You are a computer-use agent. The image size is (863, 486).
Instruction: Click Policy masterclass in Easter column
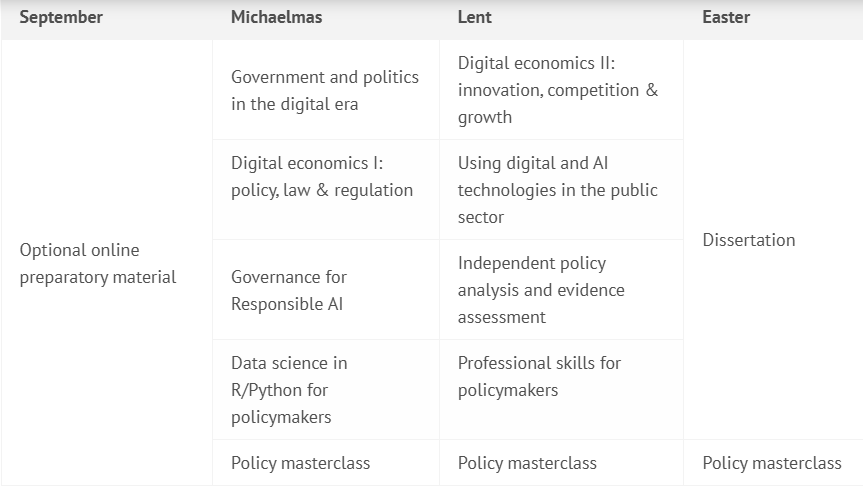(772, 463)
